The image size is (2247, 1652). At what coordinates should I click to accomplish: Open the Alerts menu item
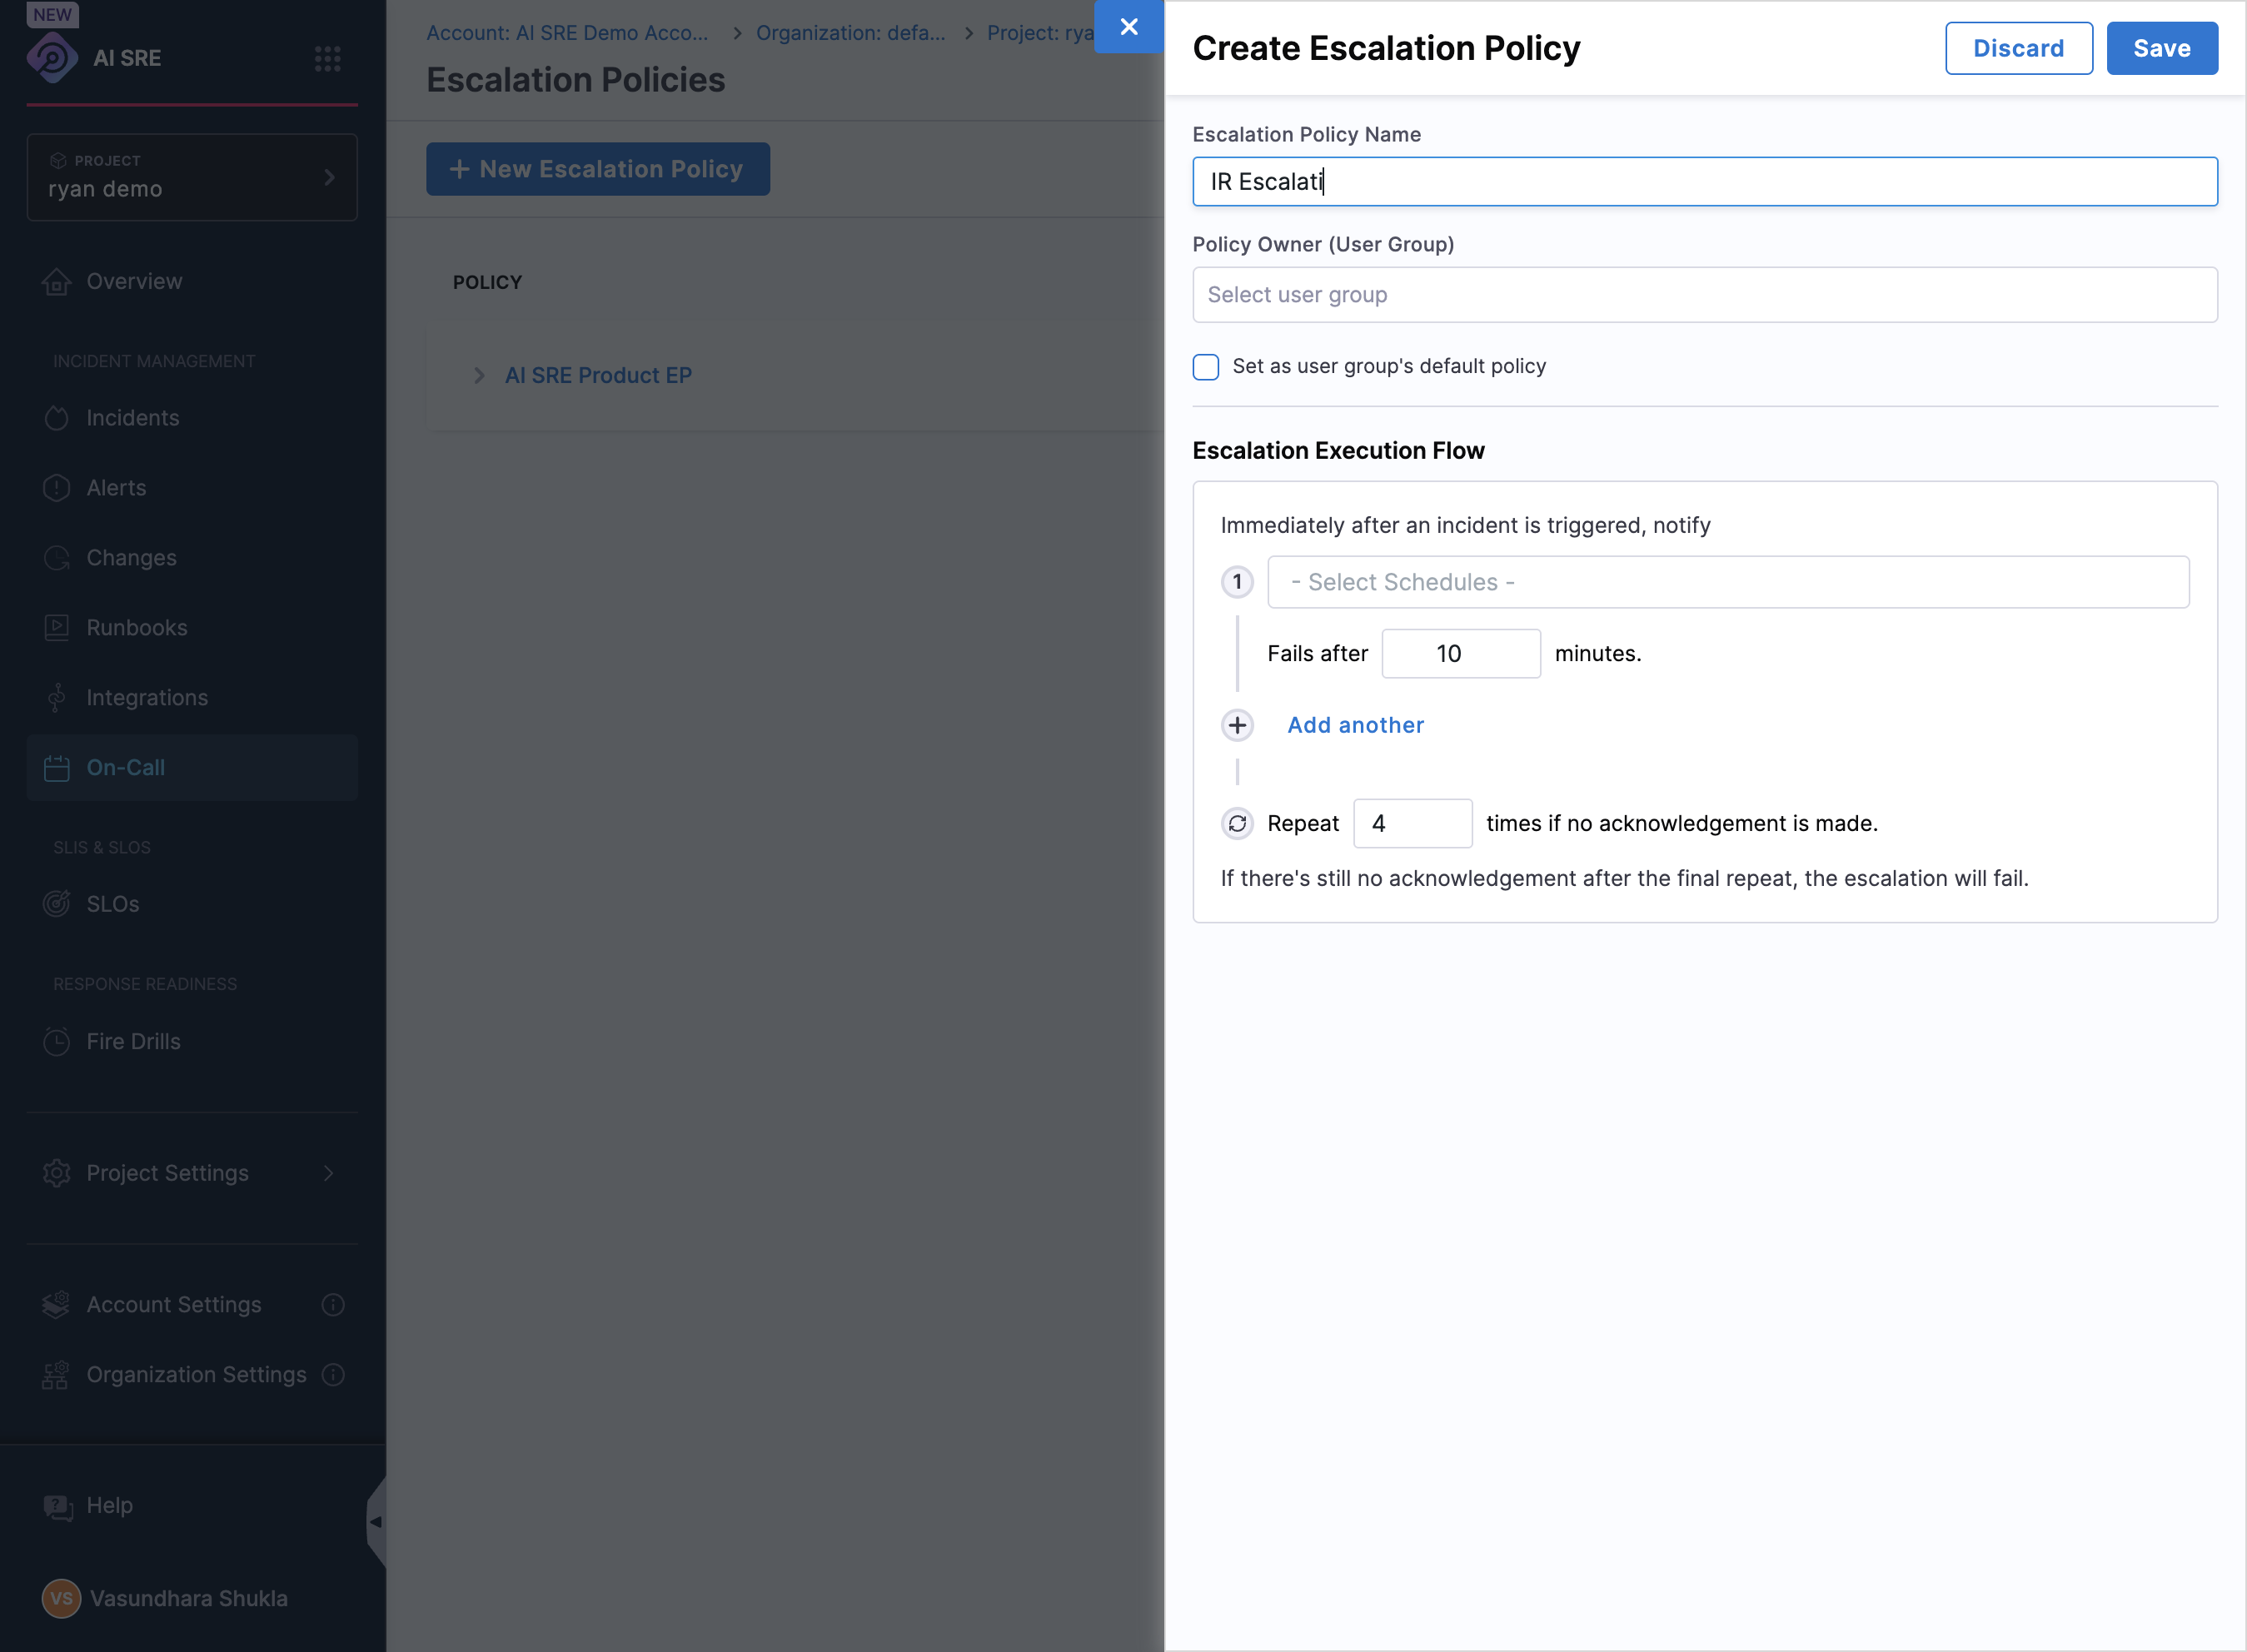192,488
